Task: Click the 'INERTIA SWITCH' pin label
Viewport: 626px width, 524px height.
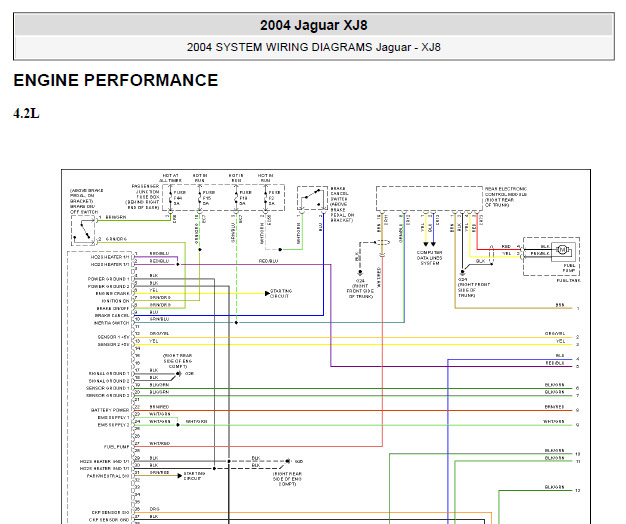Action: coord(112,323)
